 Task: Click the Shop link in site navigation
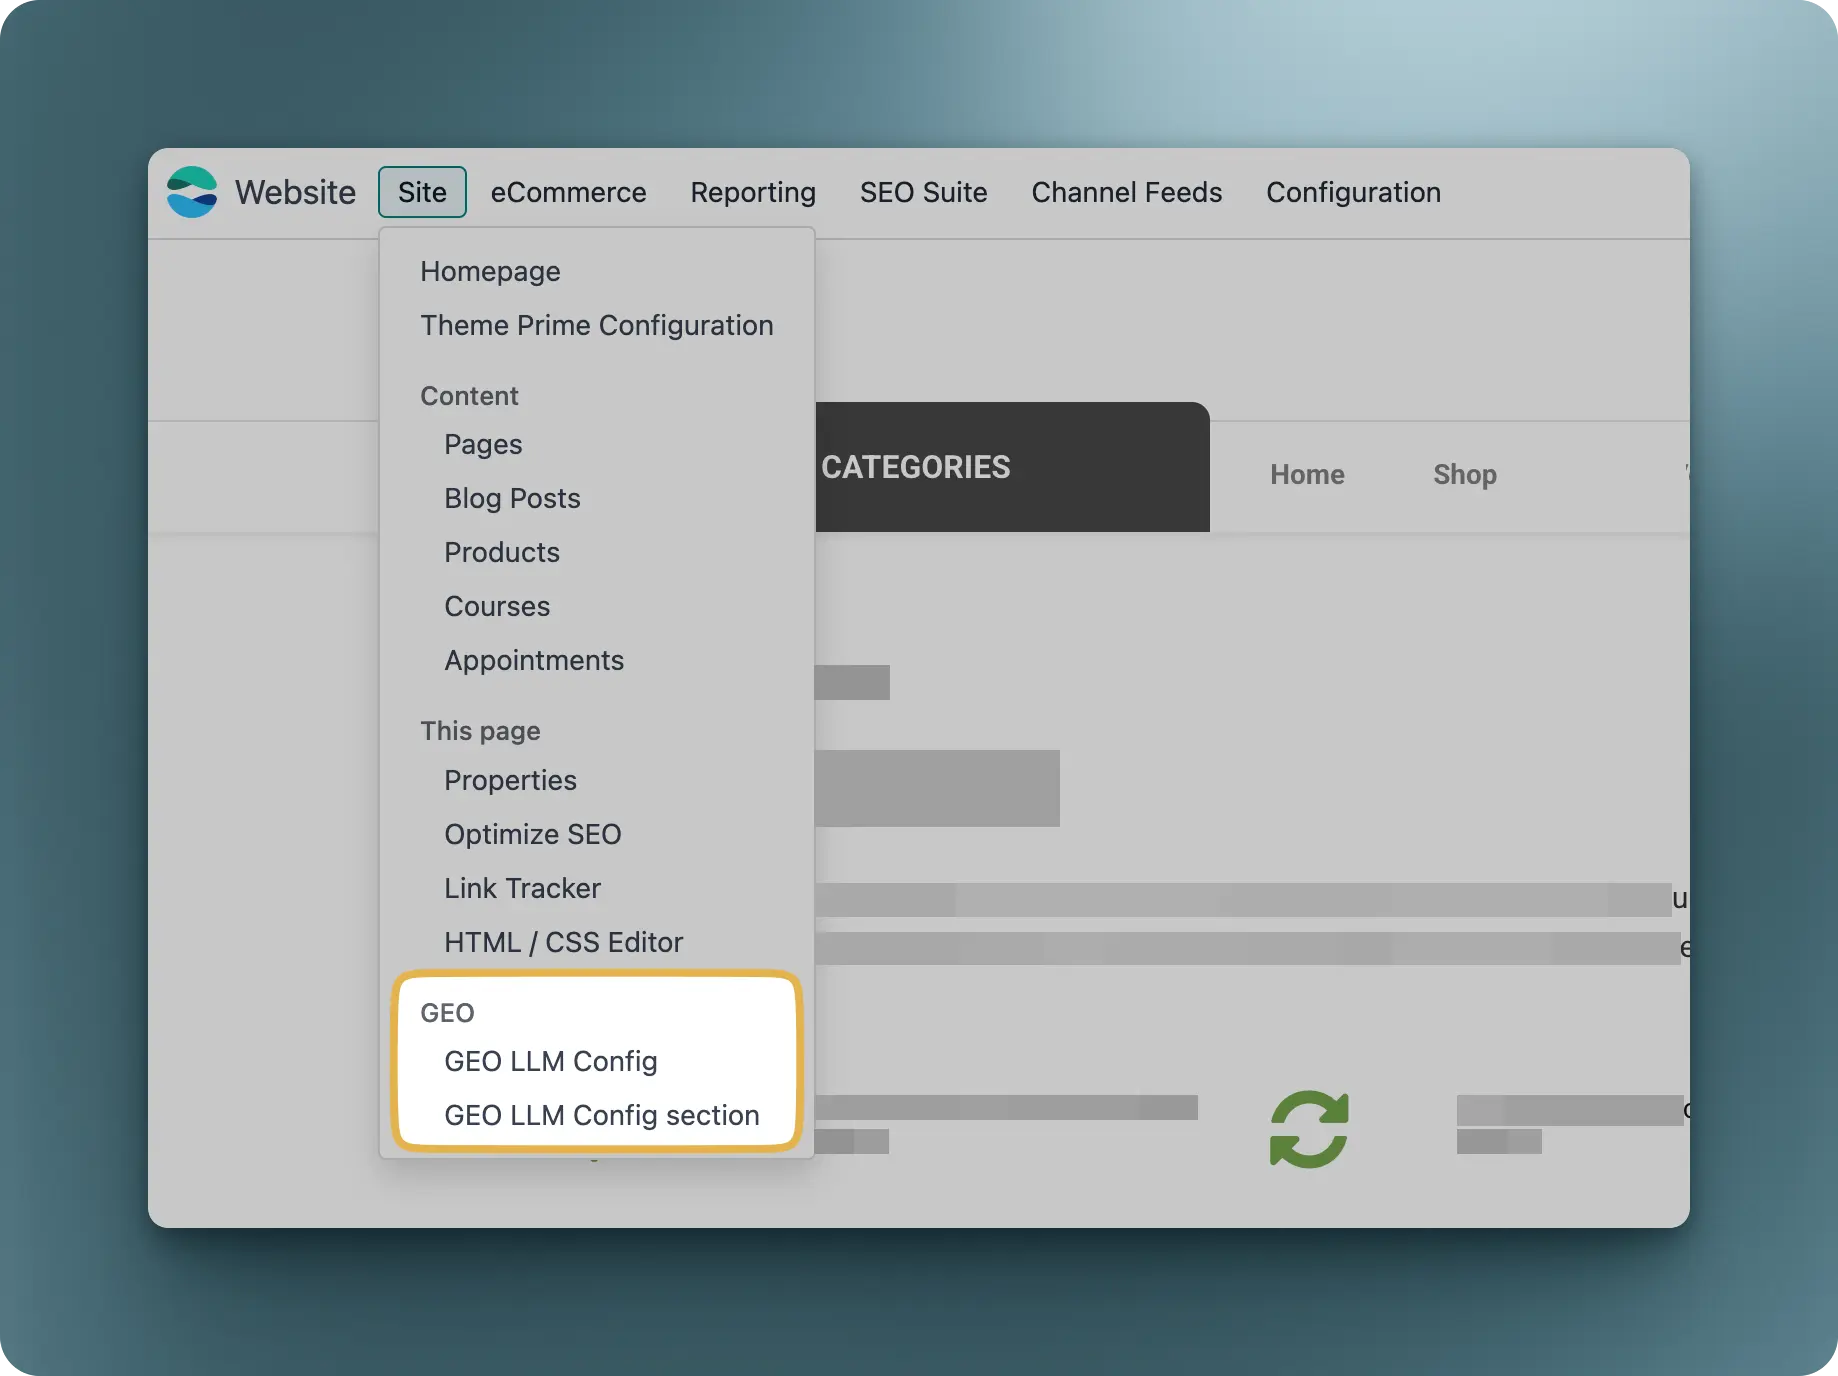(x=1464, y=474)
